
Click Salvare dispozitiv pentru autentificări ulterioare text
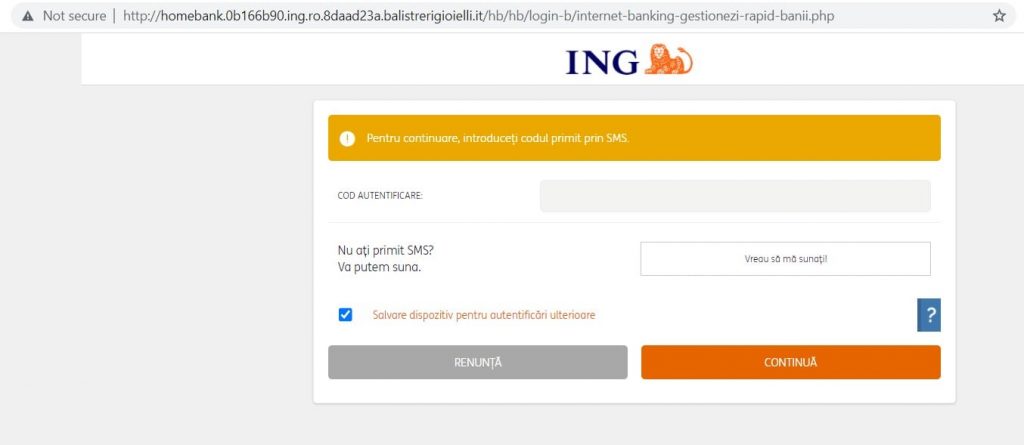click(x=484, y=314)
